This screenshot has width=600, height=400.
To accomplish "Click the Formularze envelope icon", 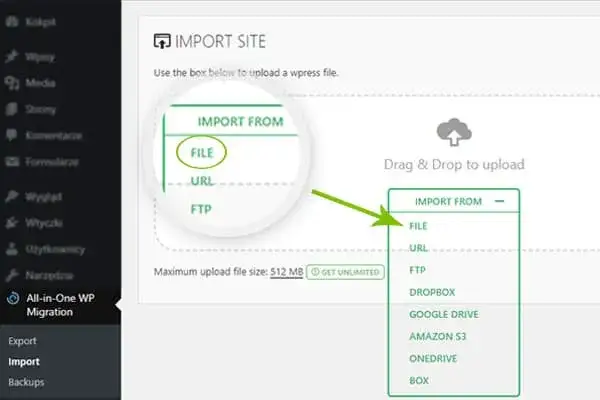I will coord(12,162).
